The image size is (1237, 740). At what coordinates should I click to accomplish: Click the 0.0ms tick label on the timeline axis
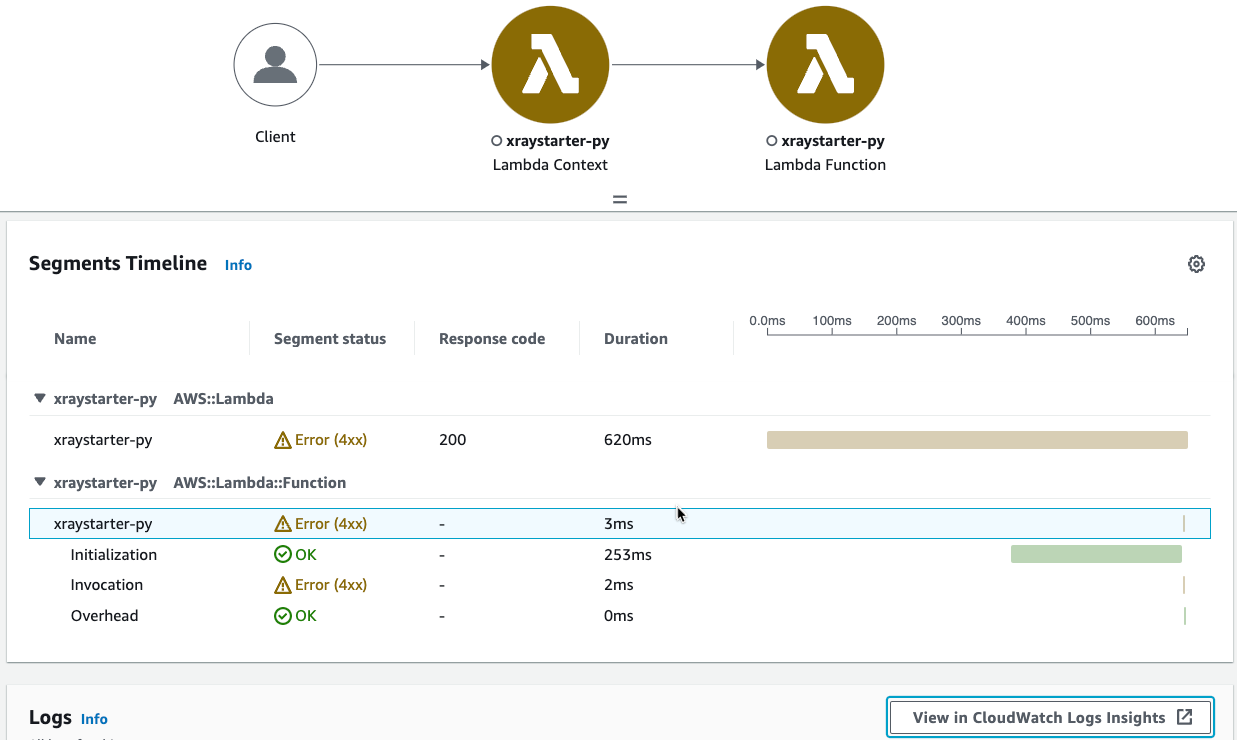coord(767,321)
